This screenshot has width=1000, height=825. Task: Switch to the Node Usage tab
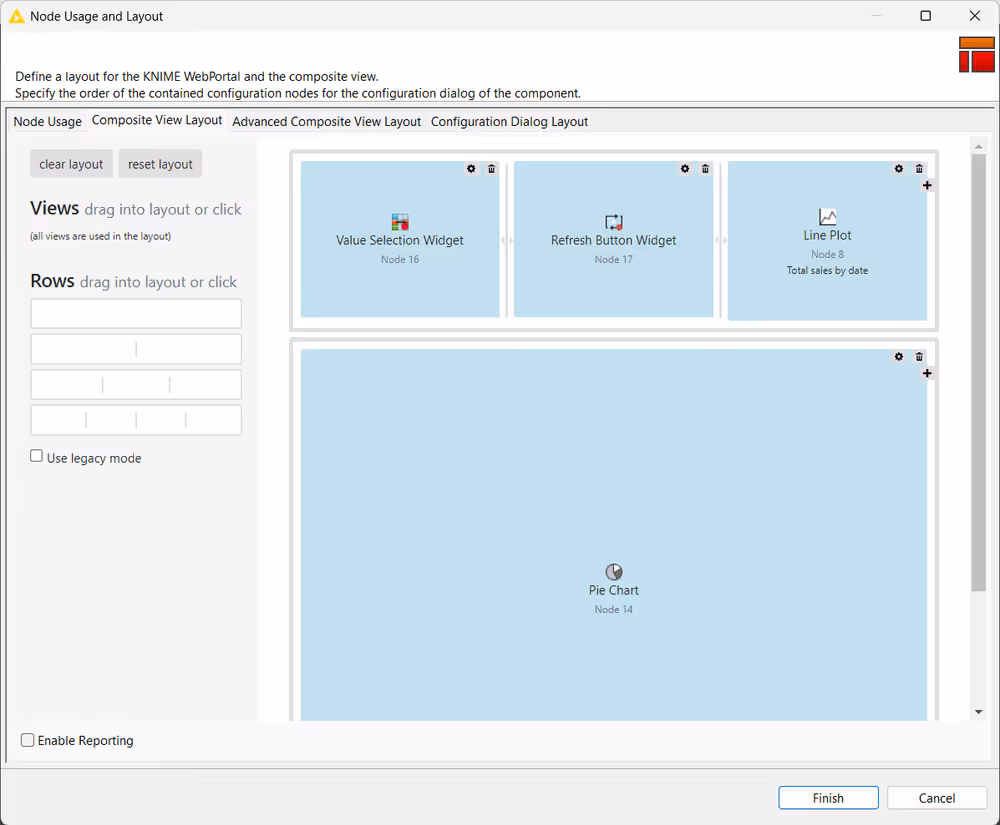click(47, 121)
